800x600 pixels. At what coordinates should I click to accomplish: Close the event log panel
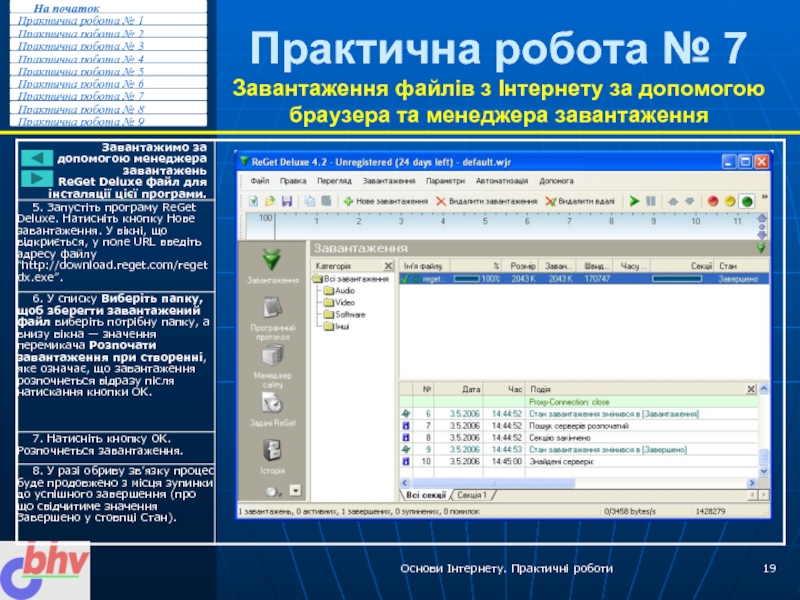751,389
